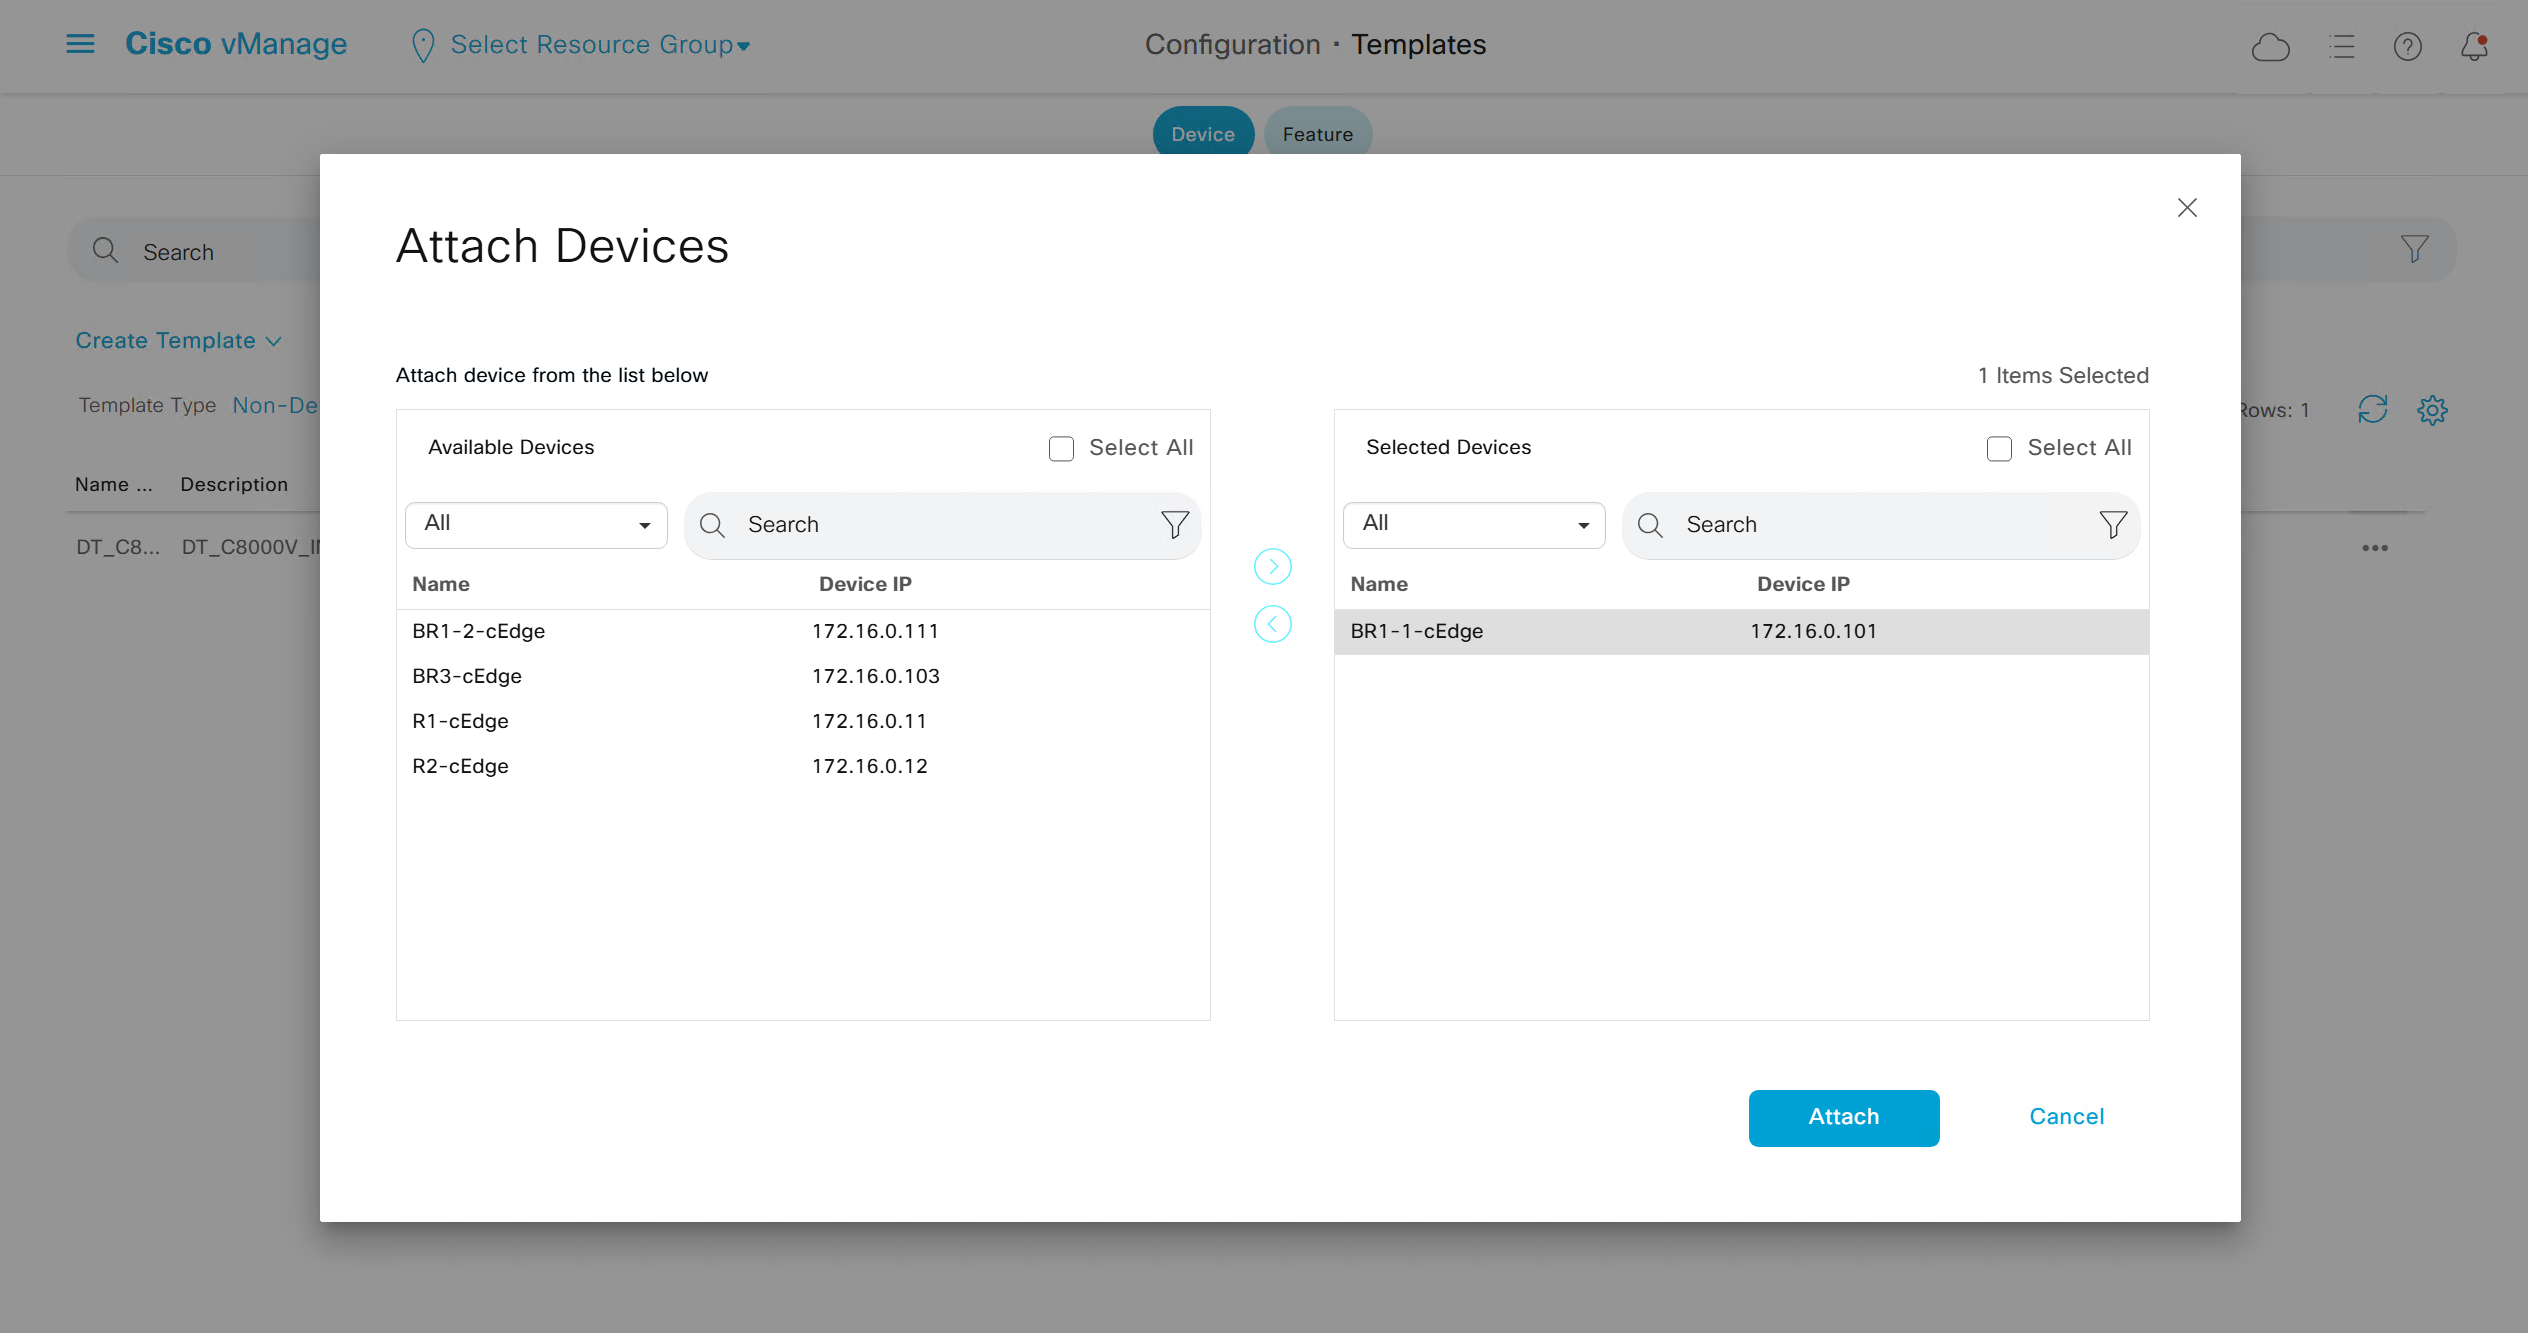2528x1333 pixels.
Task: Check Select All for Available Devices
Action: pyautogui.click(x=1061, y=448)
